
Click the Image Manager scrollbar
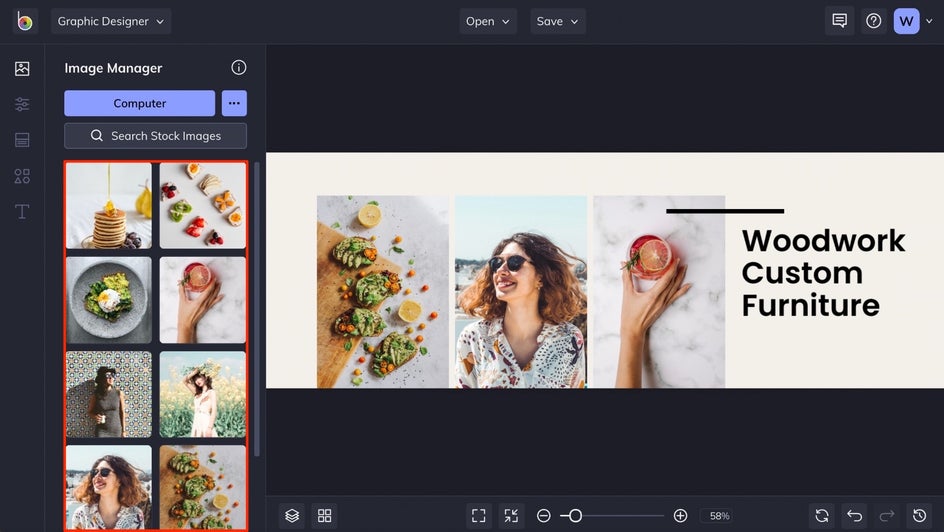(x=257, y=309)
